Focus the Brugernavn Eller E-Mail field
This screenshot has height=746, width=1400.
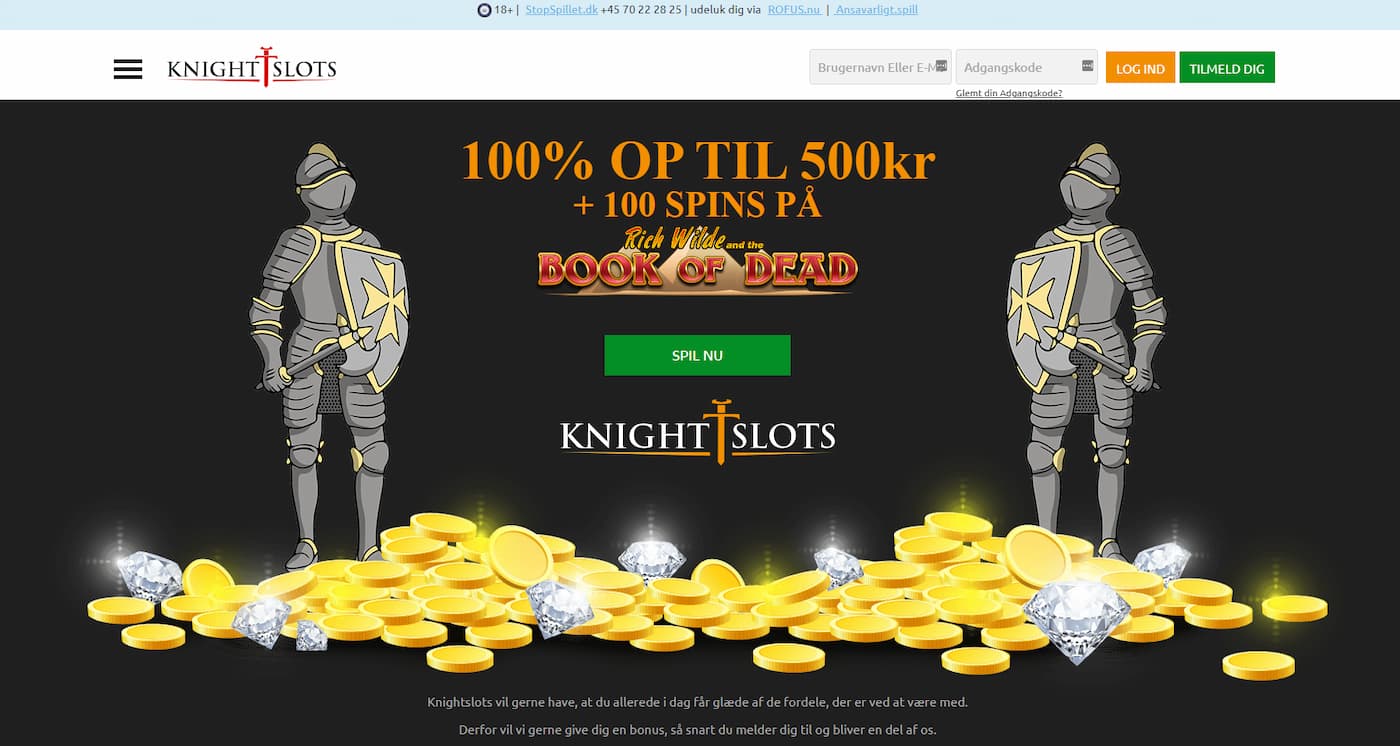click(880, 67)
